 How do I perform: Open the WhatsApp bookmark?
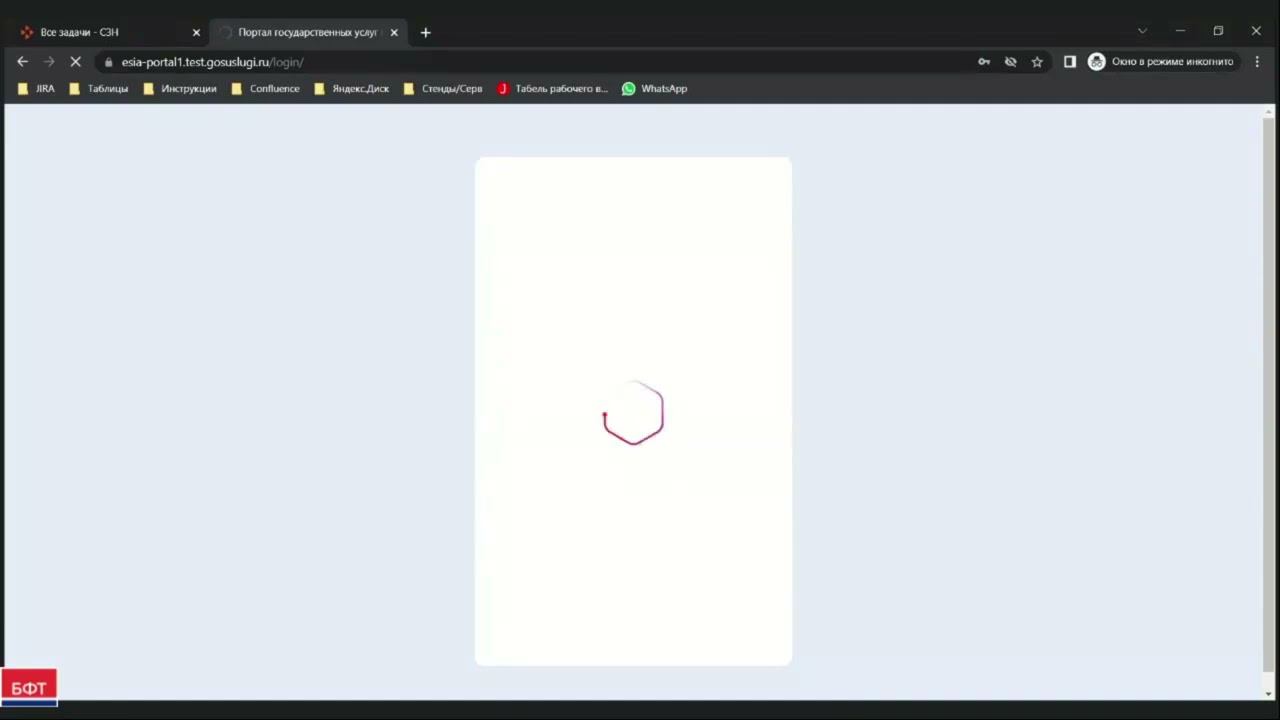(654, 89)
